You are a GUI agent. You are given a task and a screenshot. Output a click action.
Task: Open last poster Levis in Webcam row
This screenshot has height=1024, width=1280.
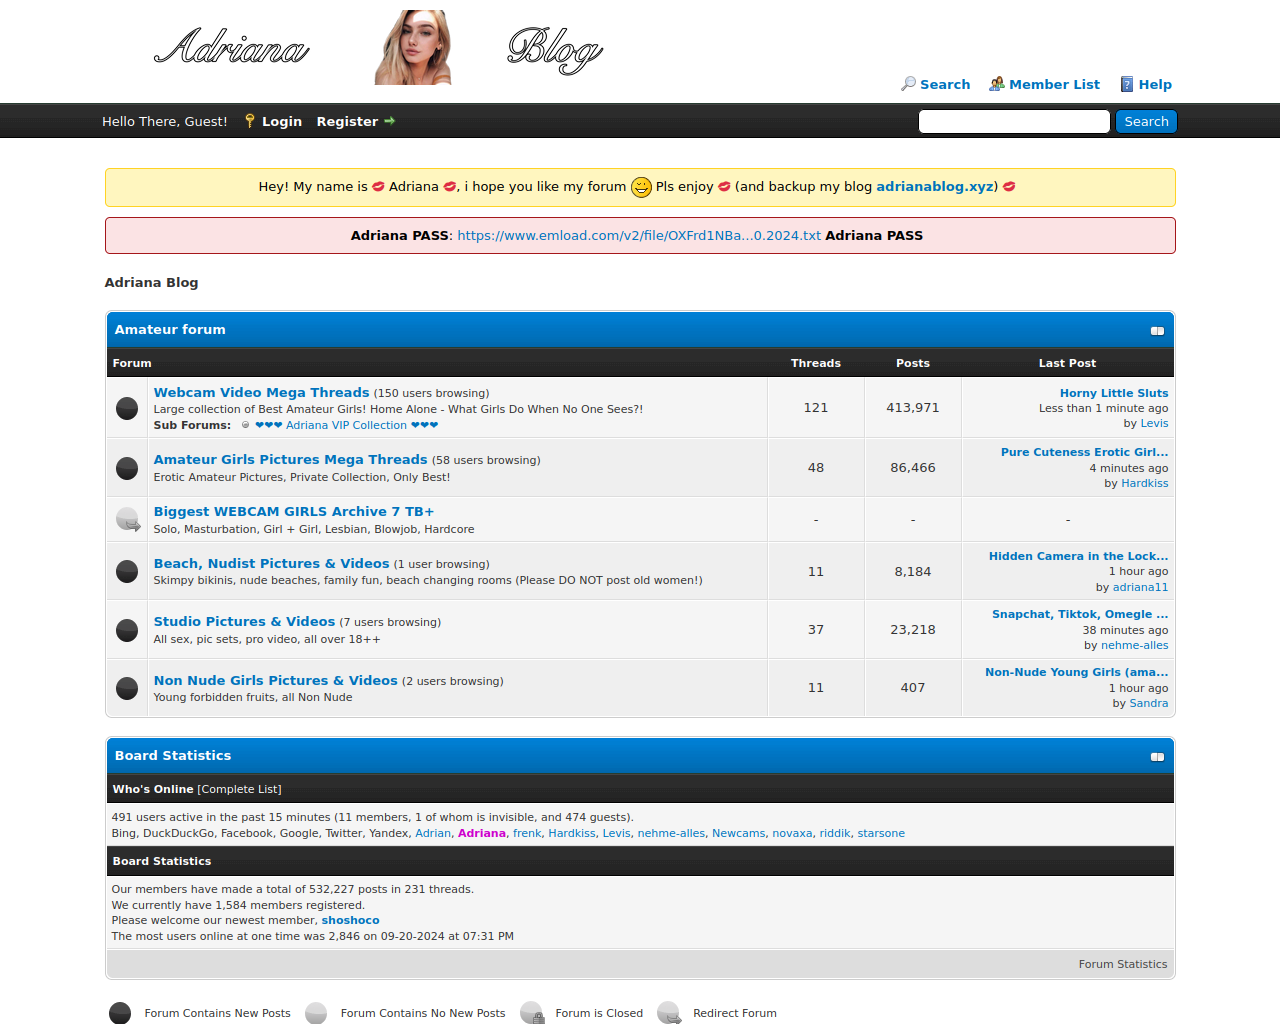1154,423
